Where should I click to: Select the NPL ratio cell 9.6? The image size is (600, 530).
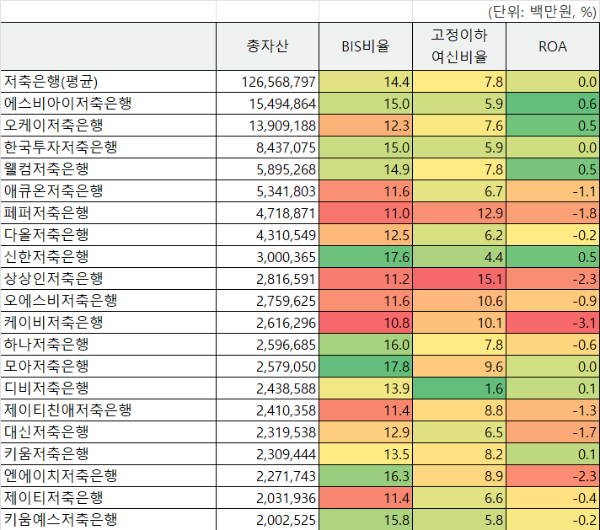pyautogui.click(x=459, y=366)
